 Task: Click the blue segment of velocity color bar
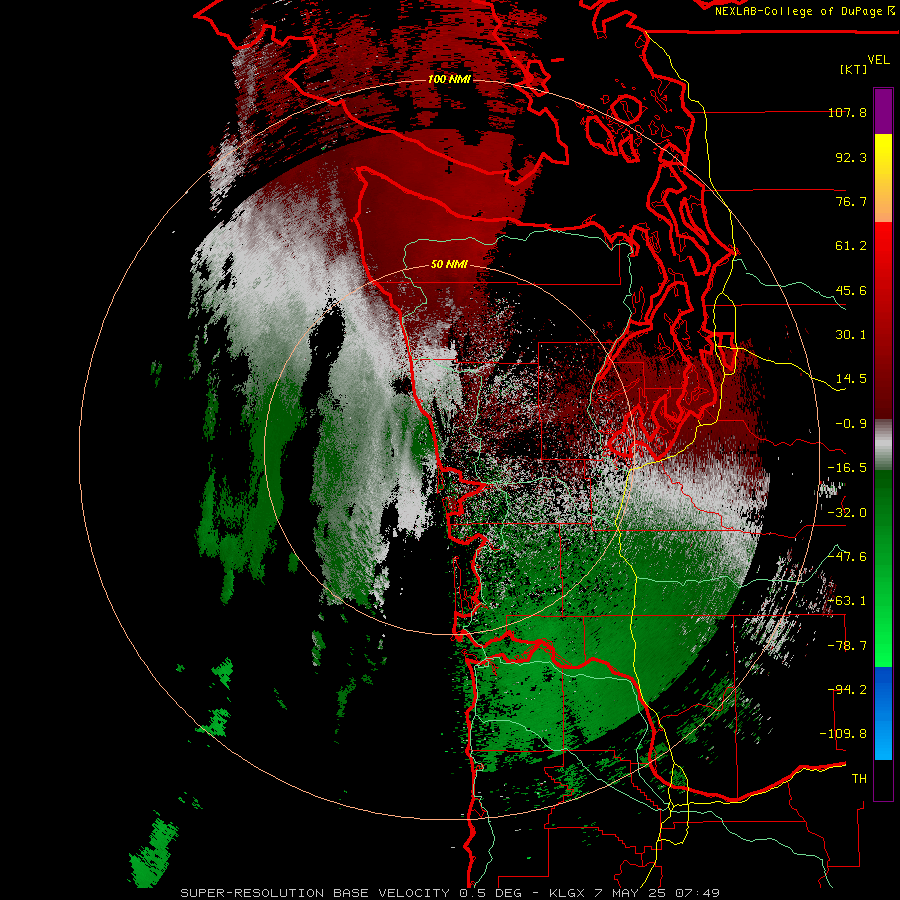pos(883,713)
